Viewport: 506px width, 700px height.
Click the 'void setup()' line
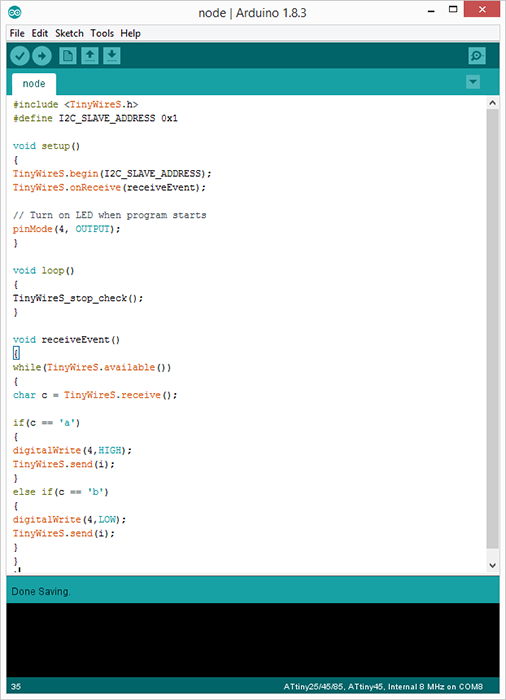coord(46,146)
